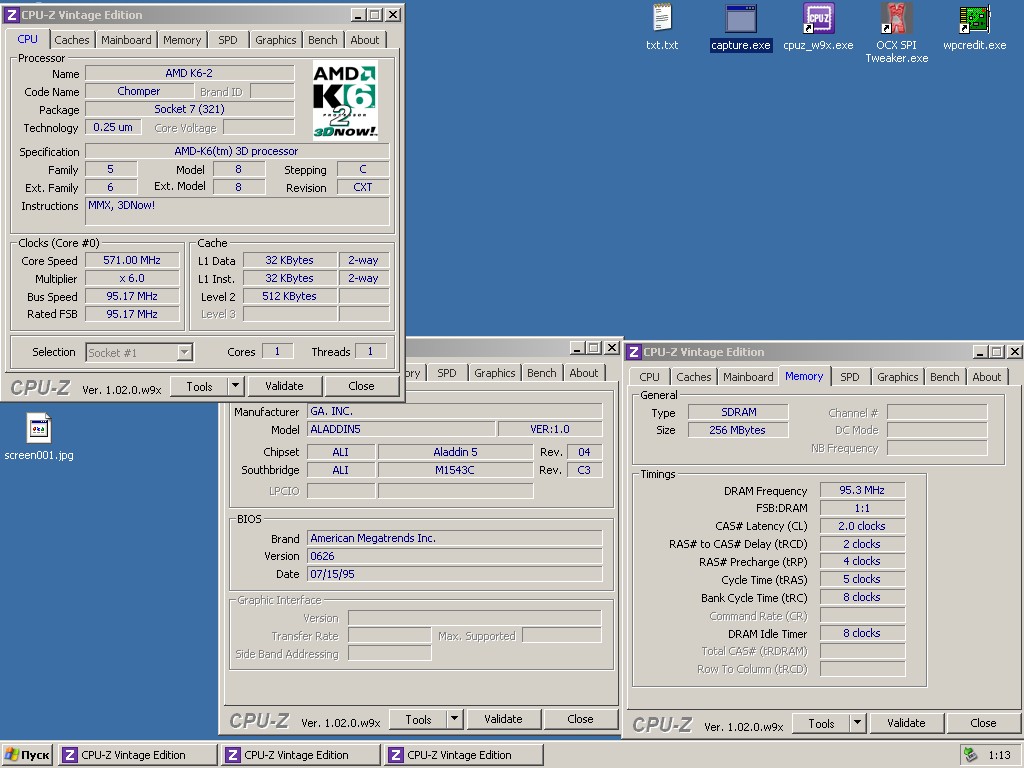Screen dimensions: 1024x768
Task: Open About tab in CPU window
Action: tap(364, 40)
